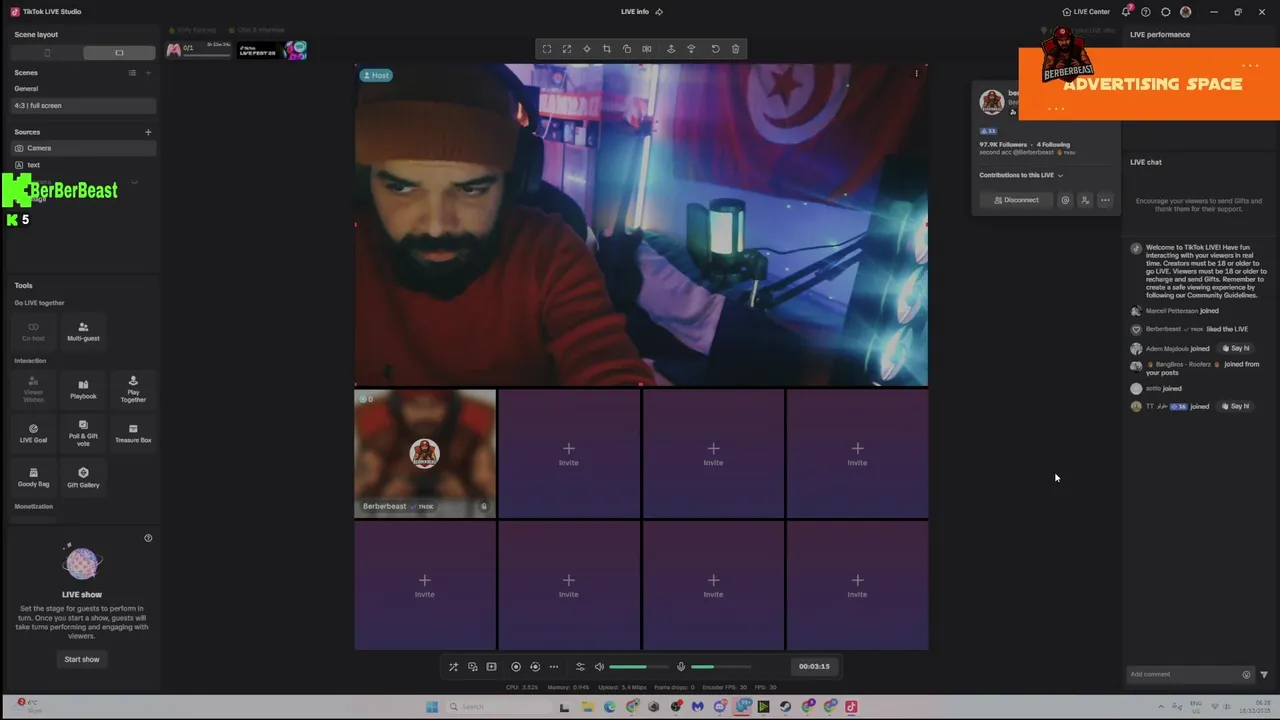
Task: Adjust the microphone volume slider
Action: [x=720, y=667]
